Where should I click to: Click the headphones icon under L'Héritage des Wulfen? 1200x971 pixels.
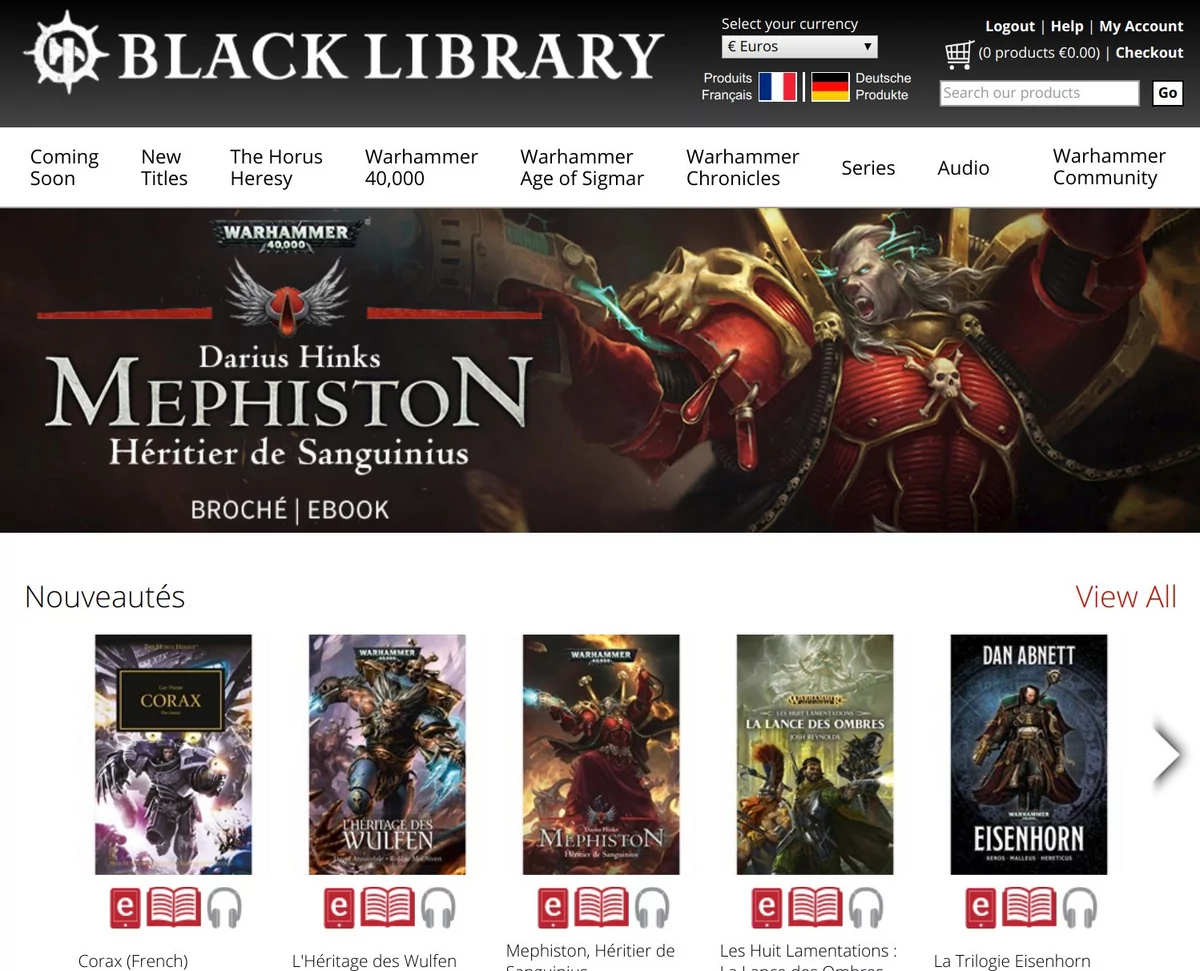[438, 908]
